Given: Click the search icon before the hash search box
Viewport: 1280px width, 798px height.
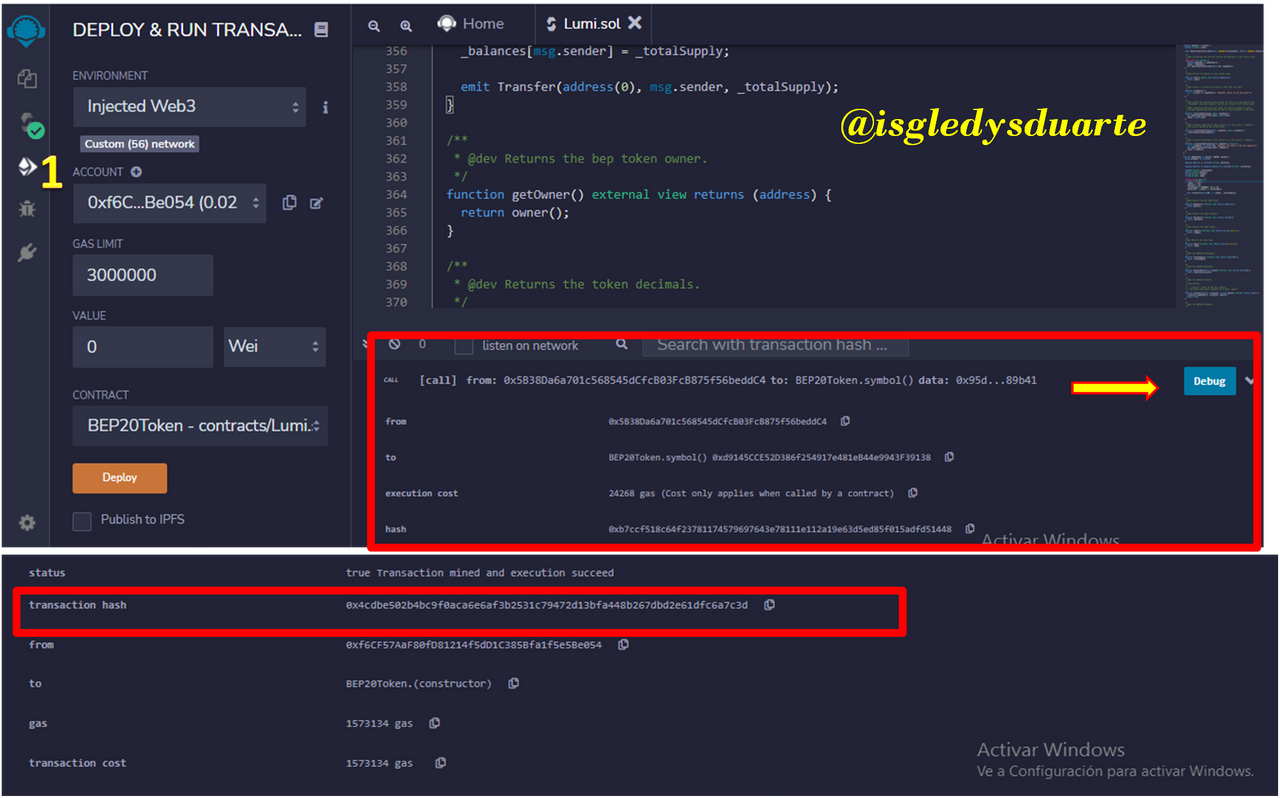Looking at the screenshot, I should coord(622,344).
